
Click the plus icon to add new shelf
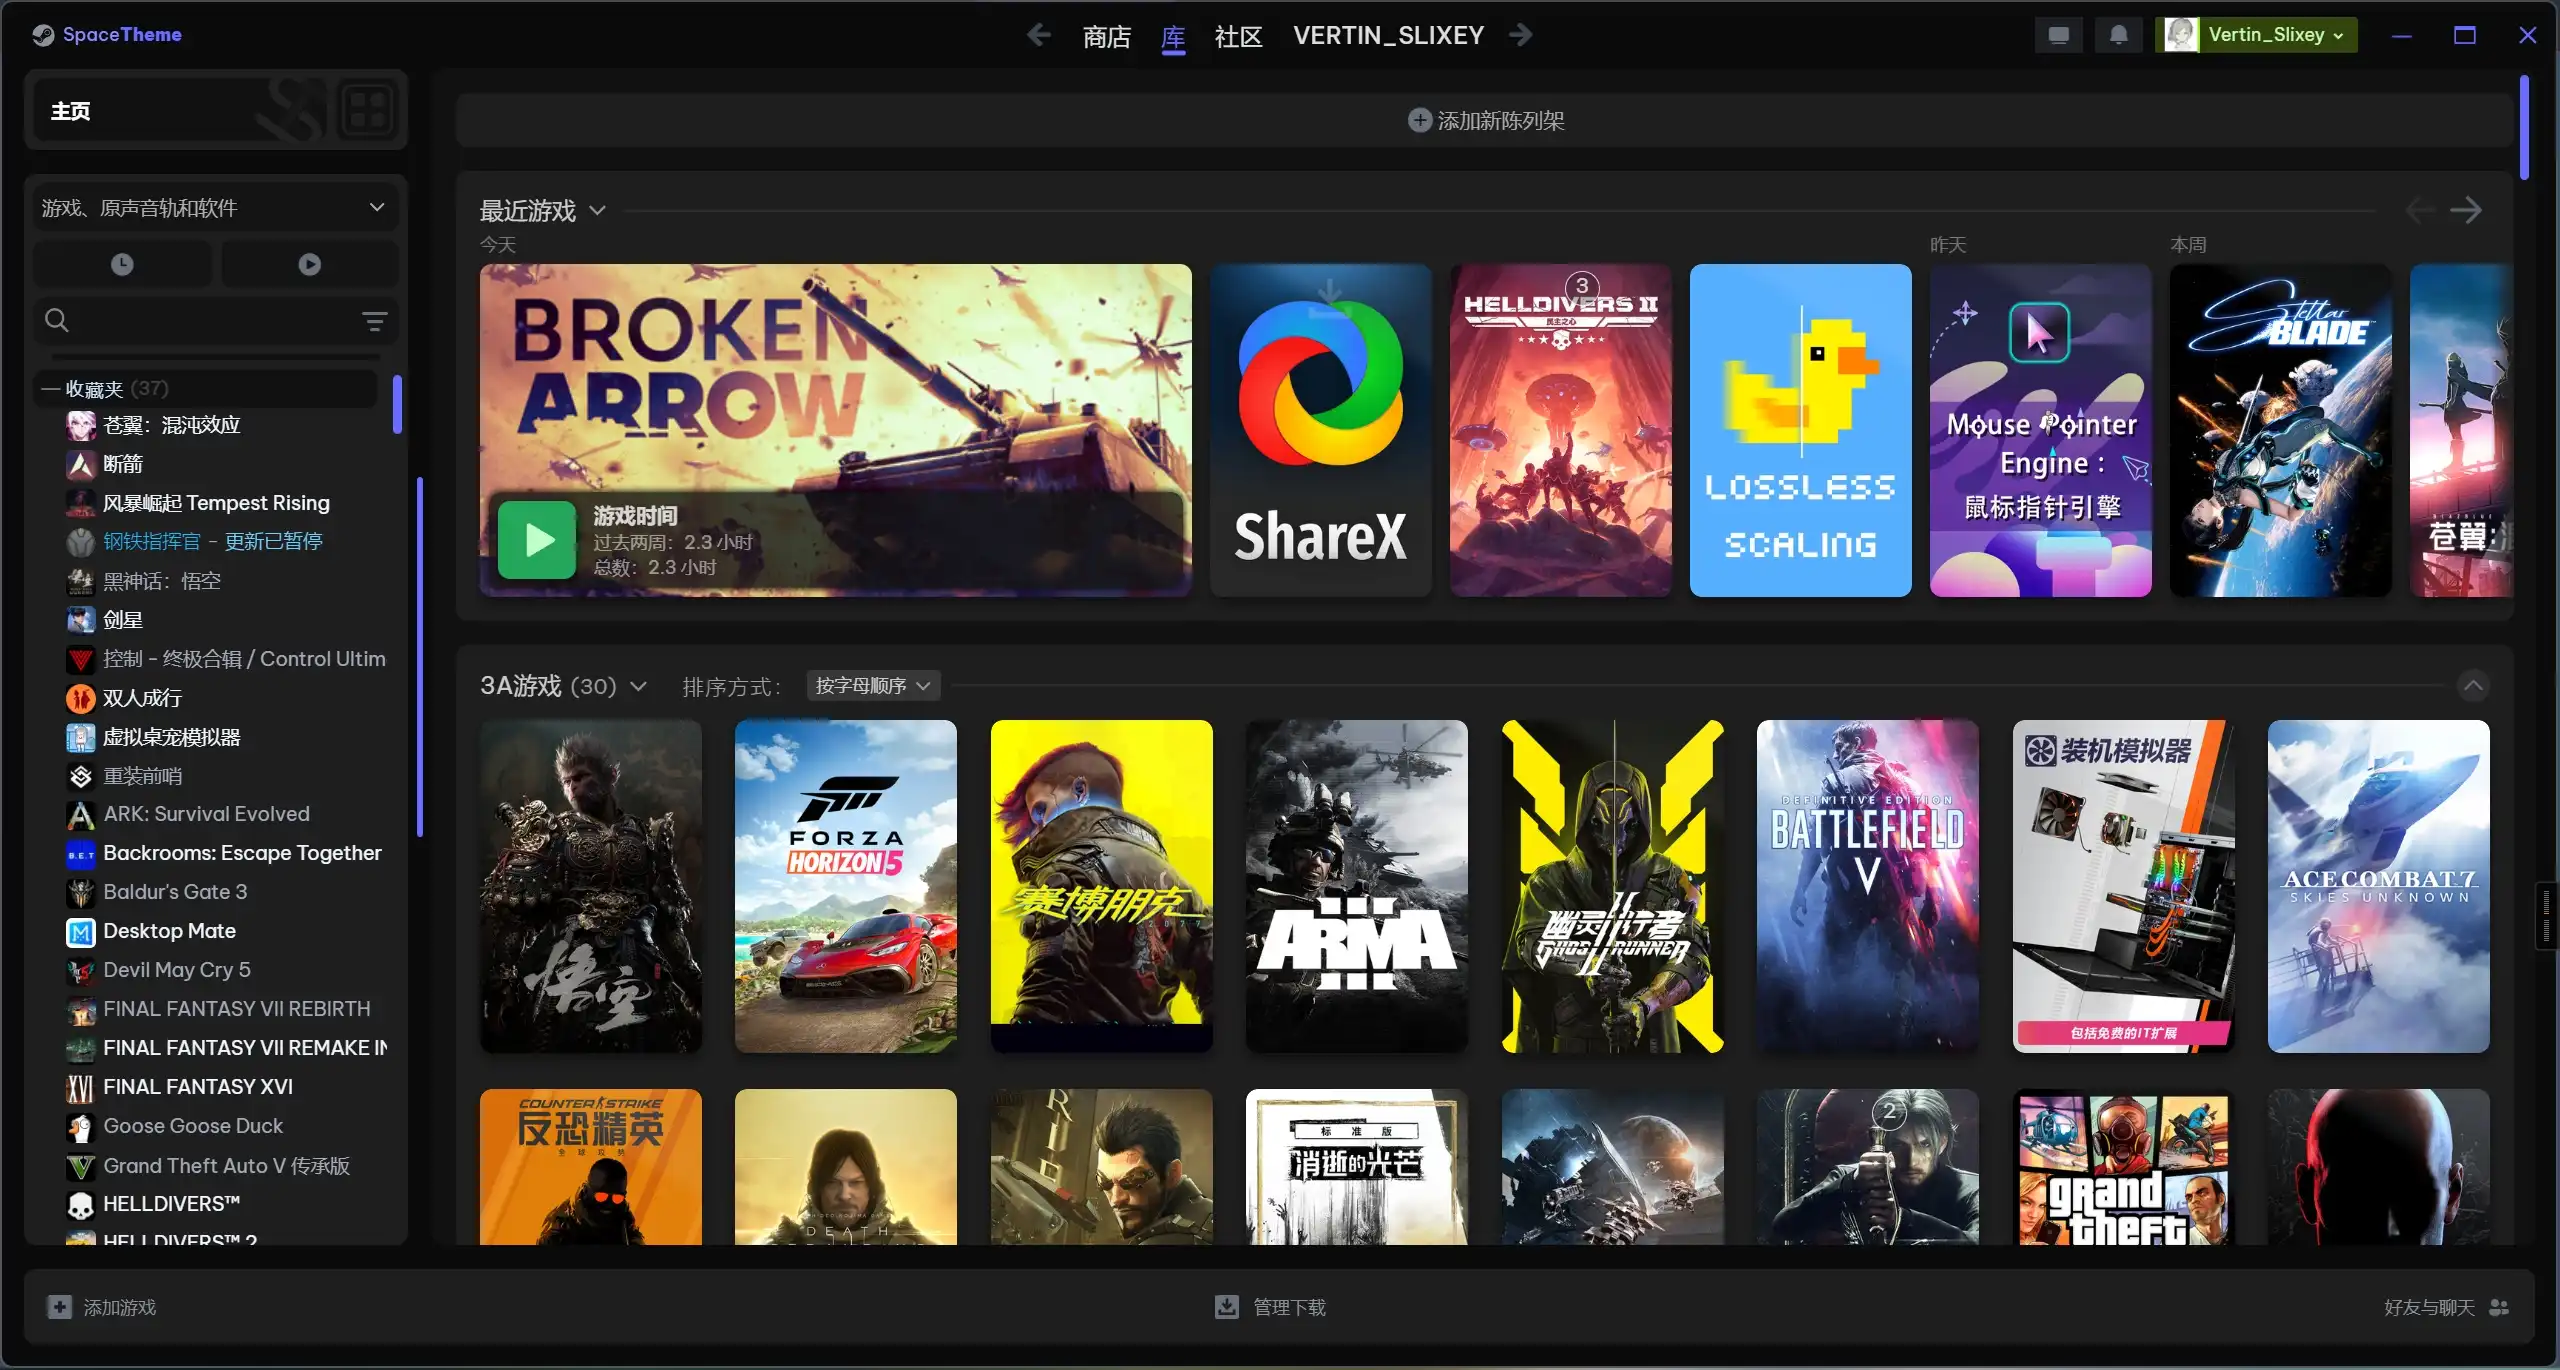click(x=1419, y=120)
